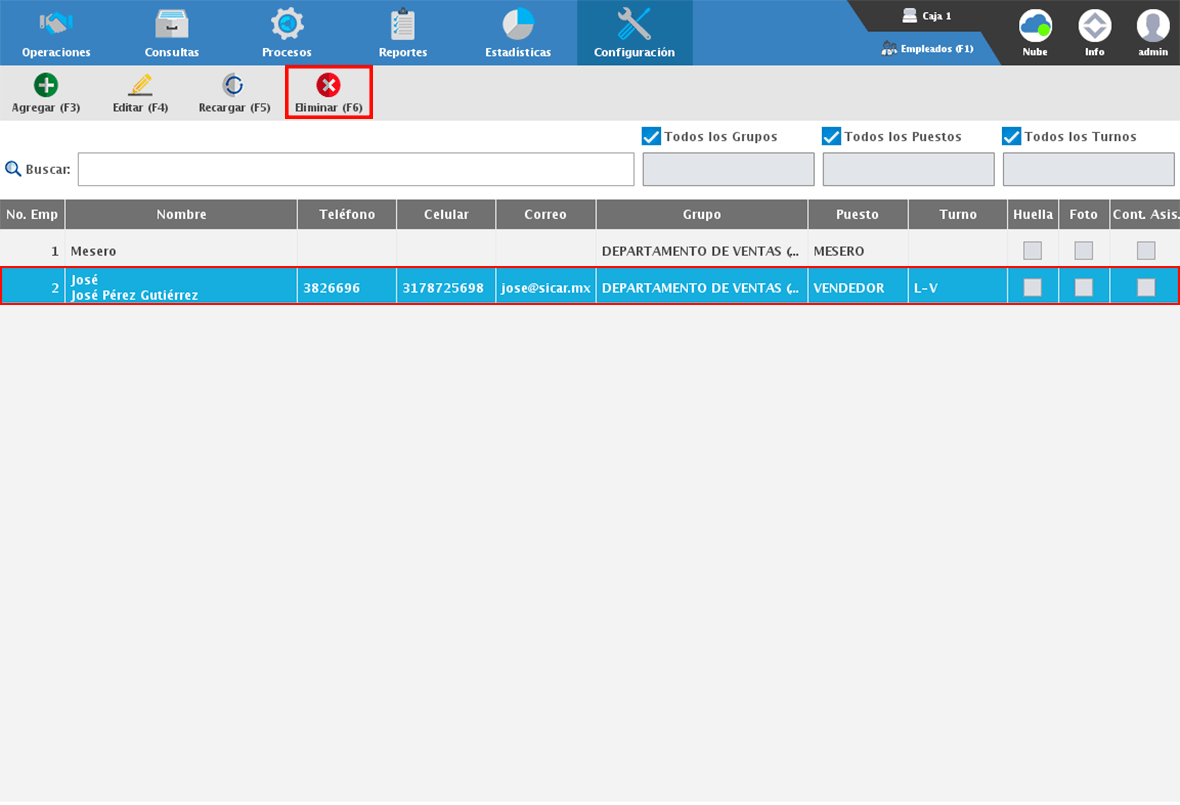Open the Nube cloud icon
Screen dimensions: 1180x805
coord(1035,26)
